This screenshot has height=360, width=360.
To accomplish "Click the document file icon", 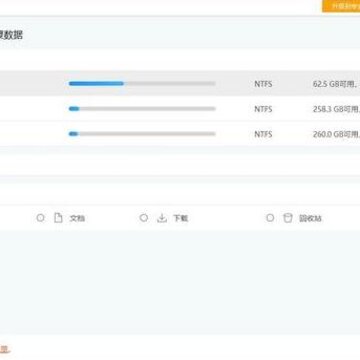I will tap(58, 218).
